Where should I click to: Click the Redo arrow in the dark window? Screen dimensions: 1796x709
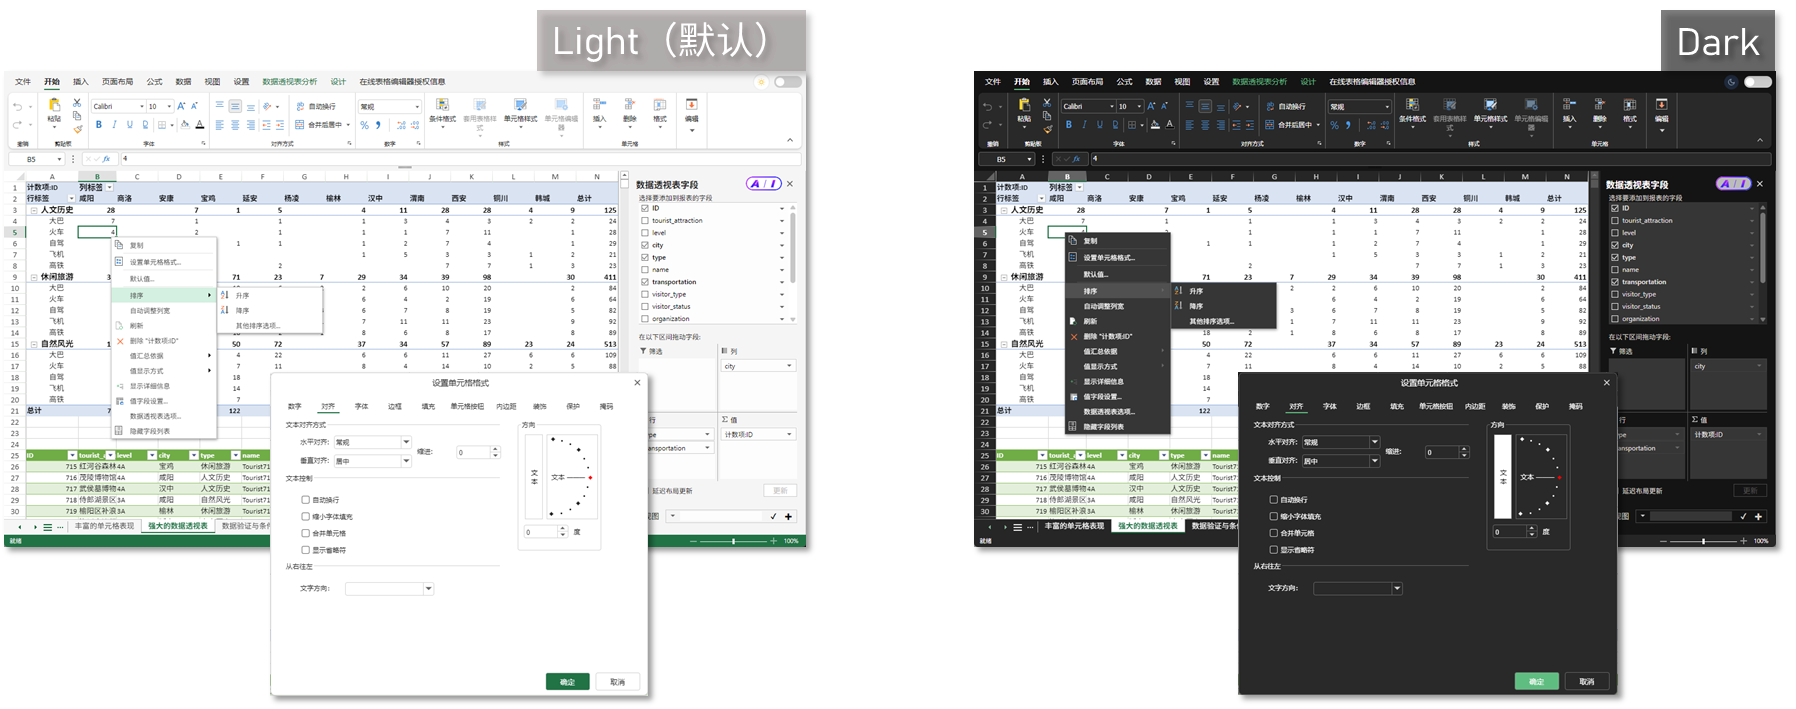point(987,125)
